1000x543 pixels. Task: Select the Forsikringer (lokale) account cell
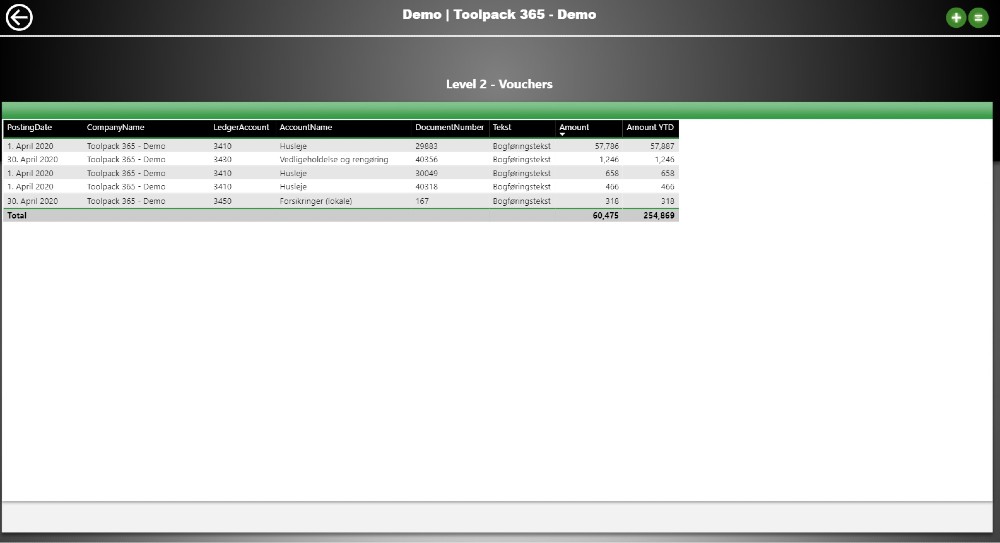pos(316,201)
